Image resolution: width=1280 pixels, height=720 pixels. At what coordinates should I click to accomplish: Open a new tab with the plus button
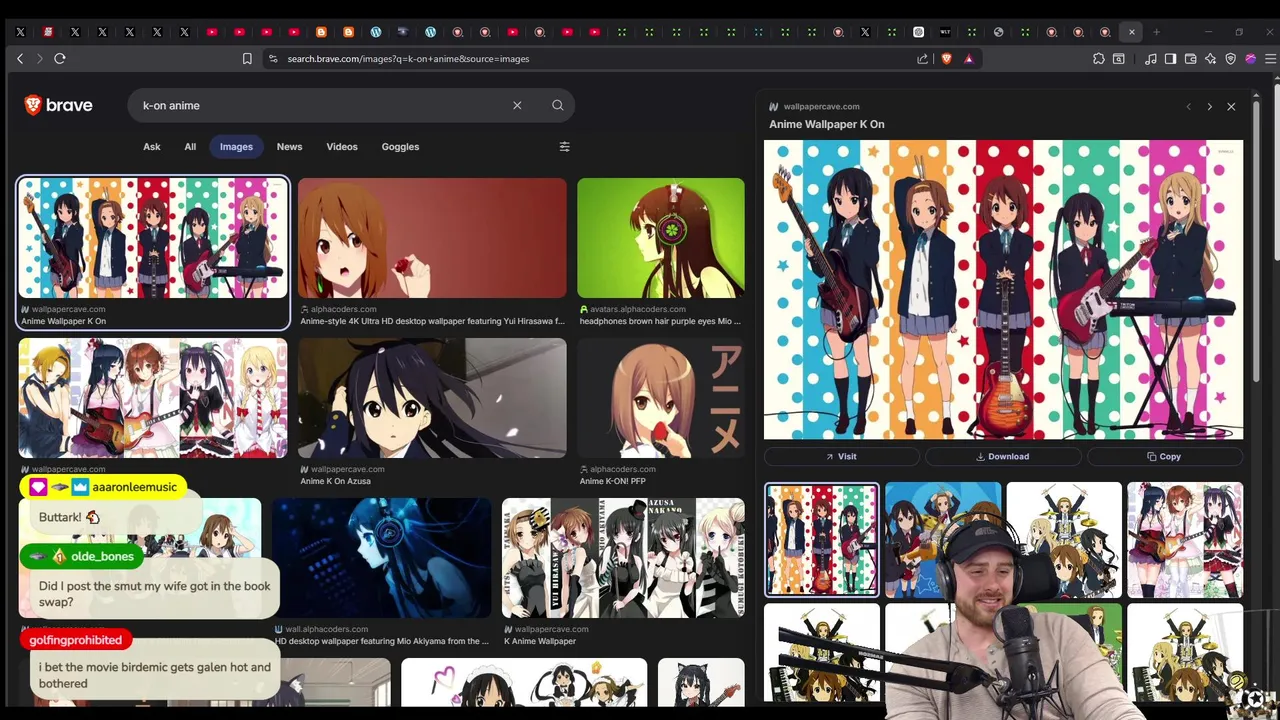tap(1156, 32)
